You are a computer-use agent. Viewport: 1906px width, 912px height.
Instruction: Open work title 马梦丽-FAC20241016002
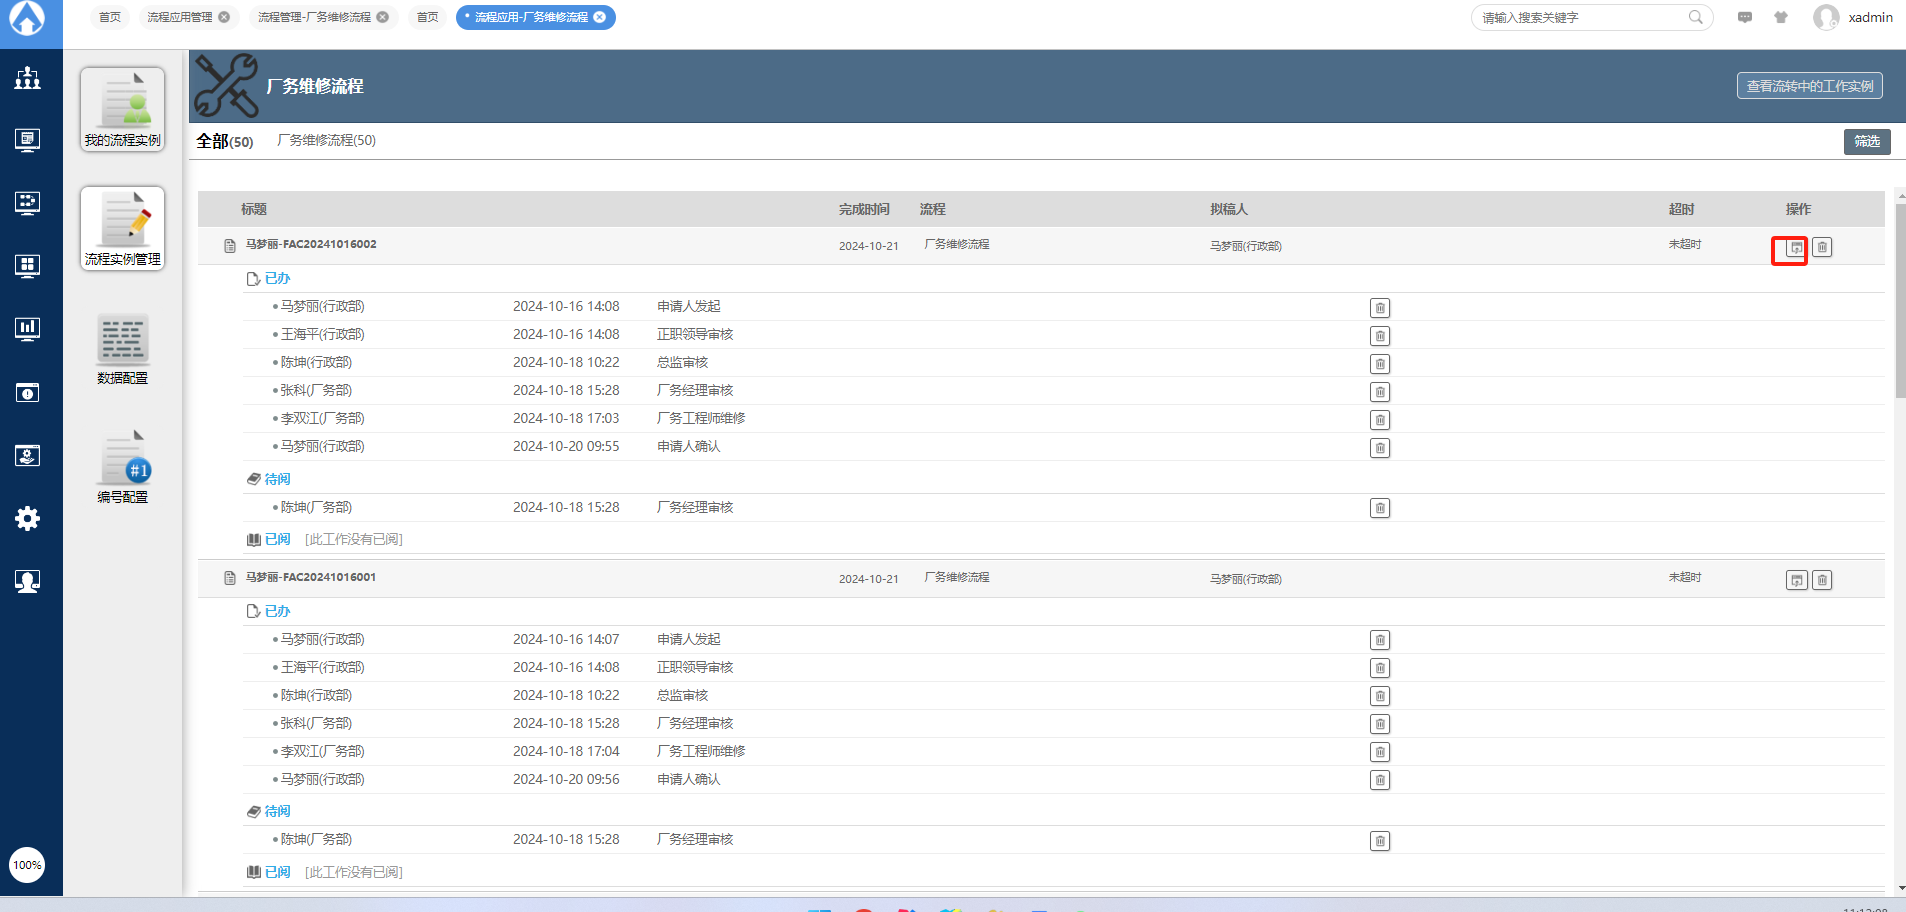point(311,244)
